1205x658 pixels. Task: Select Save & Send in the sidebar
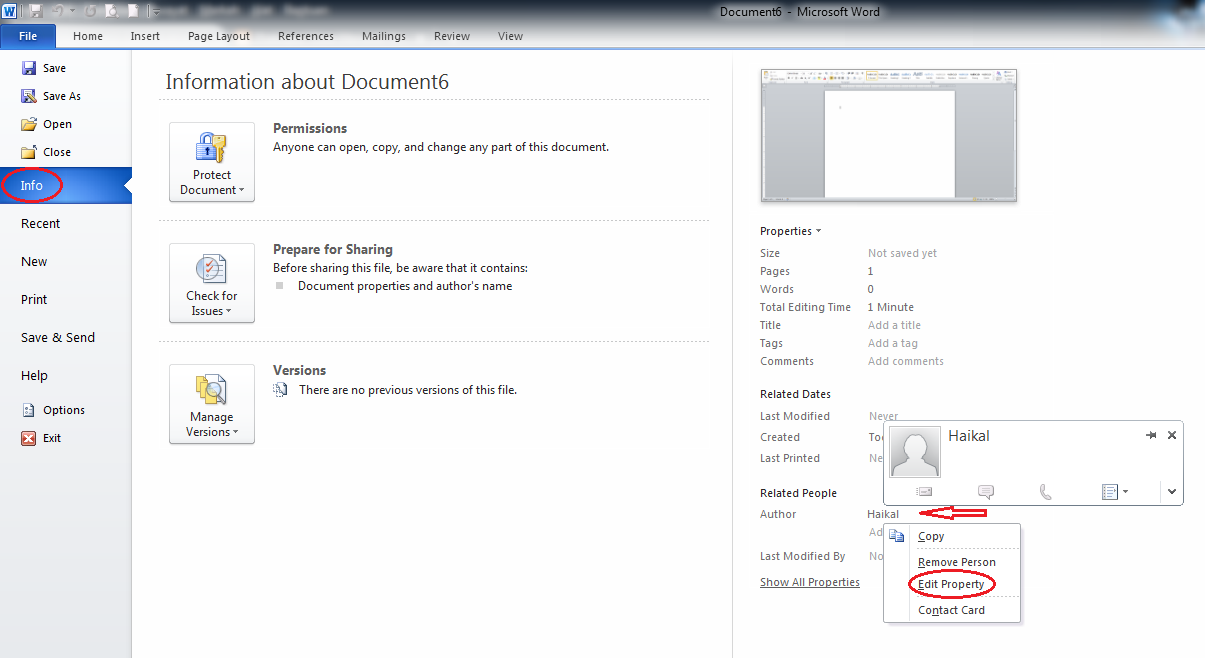click(58, 338)
